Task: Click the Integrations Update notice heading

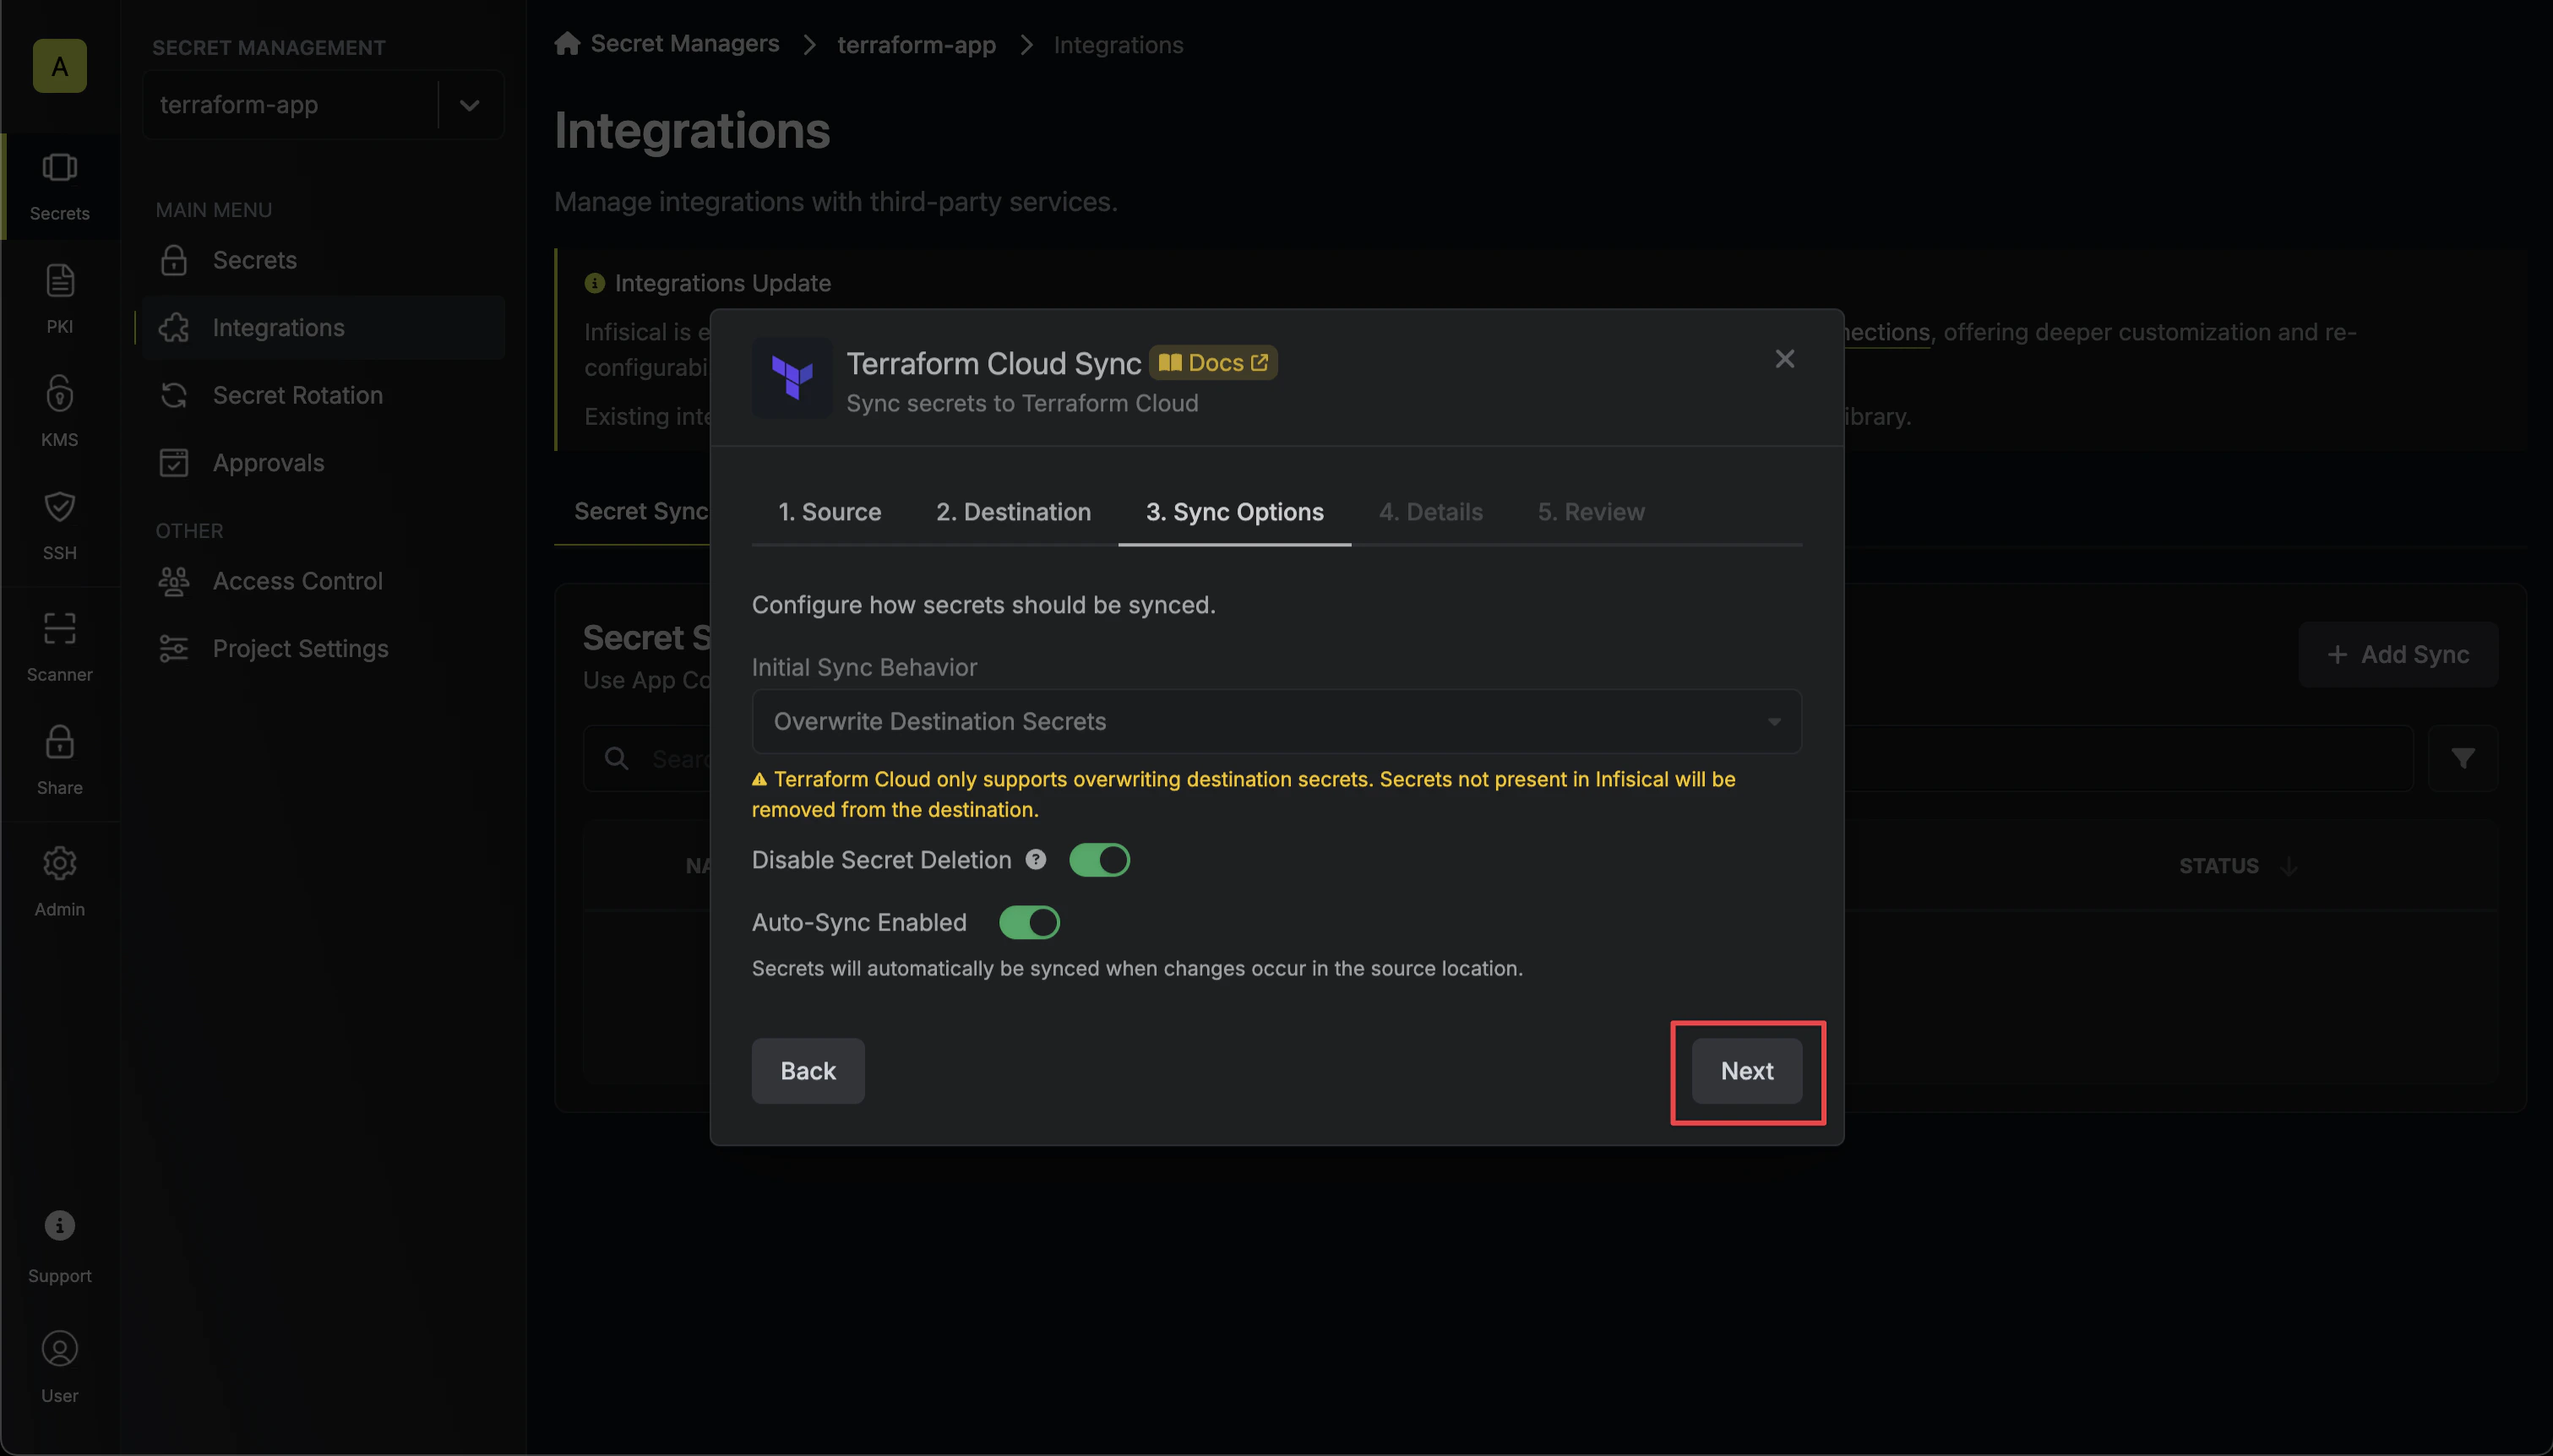Action: (722, 283)
